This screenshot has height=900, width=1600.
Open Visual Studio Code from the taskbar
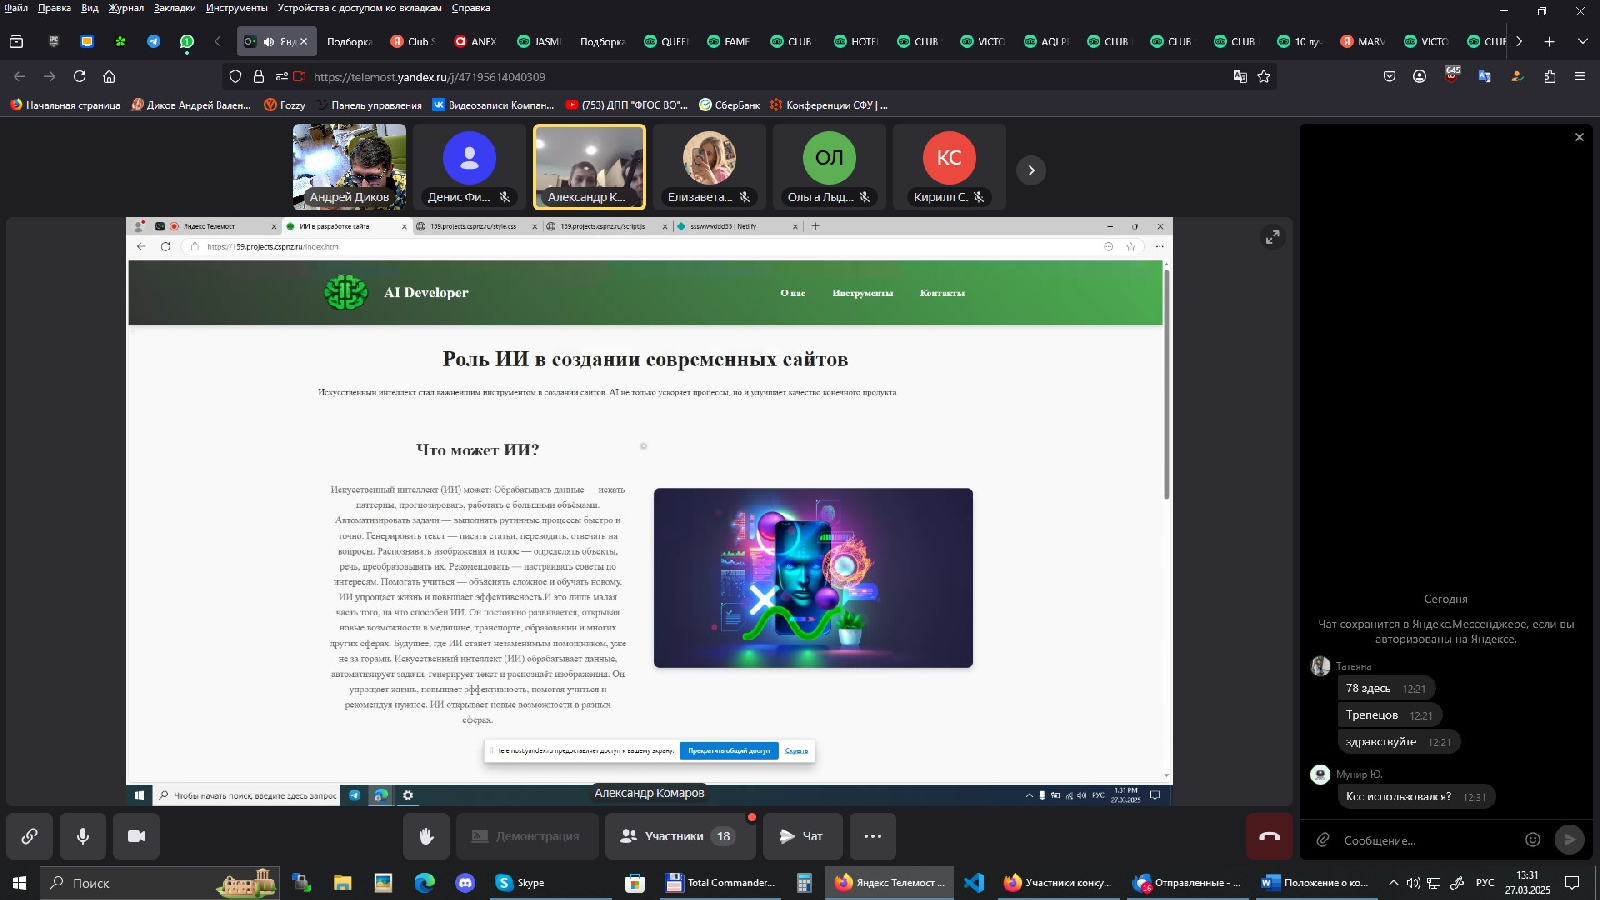click(973, 883)
